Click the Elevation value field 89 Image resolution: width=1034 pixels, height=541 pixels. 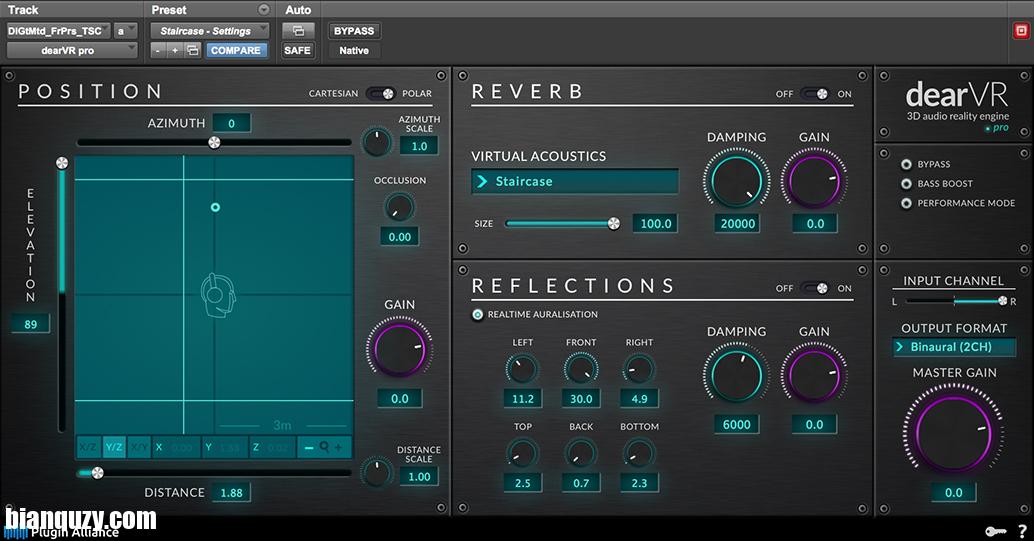click(x=30, y=324)
